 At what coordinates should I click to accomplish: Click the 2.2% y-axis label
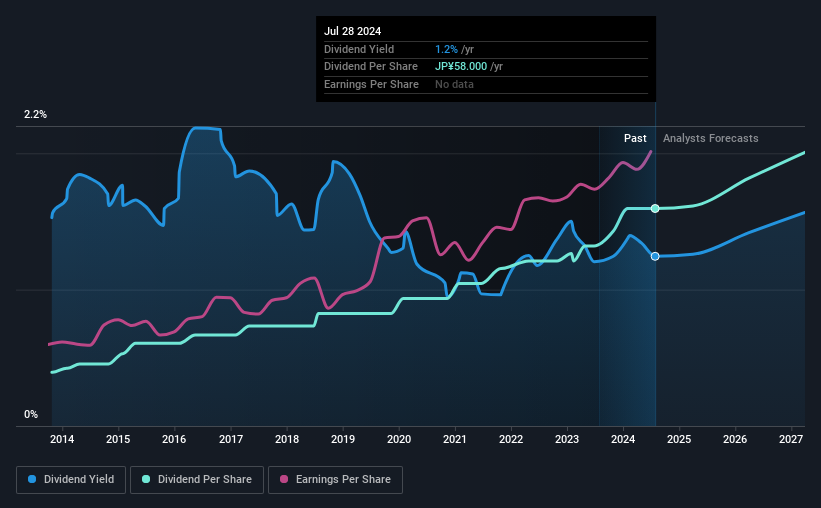(35, 115)
